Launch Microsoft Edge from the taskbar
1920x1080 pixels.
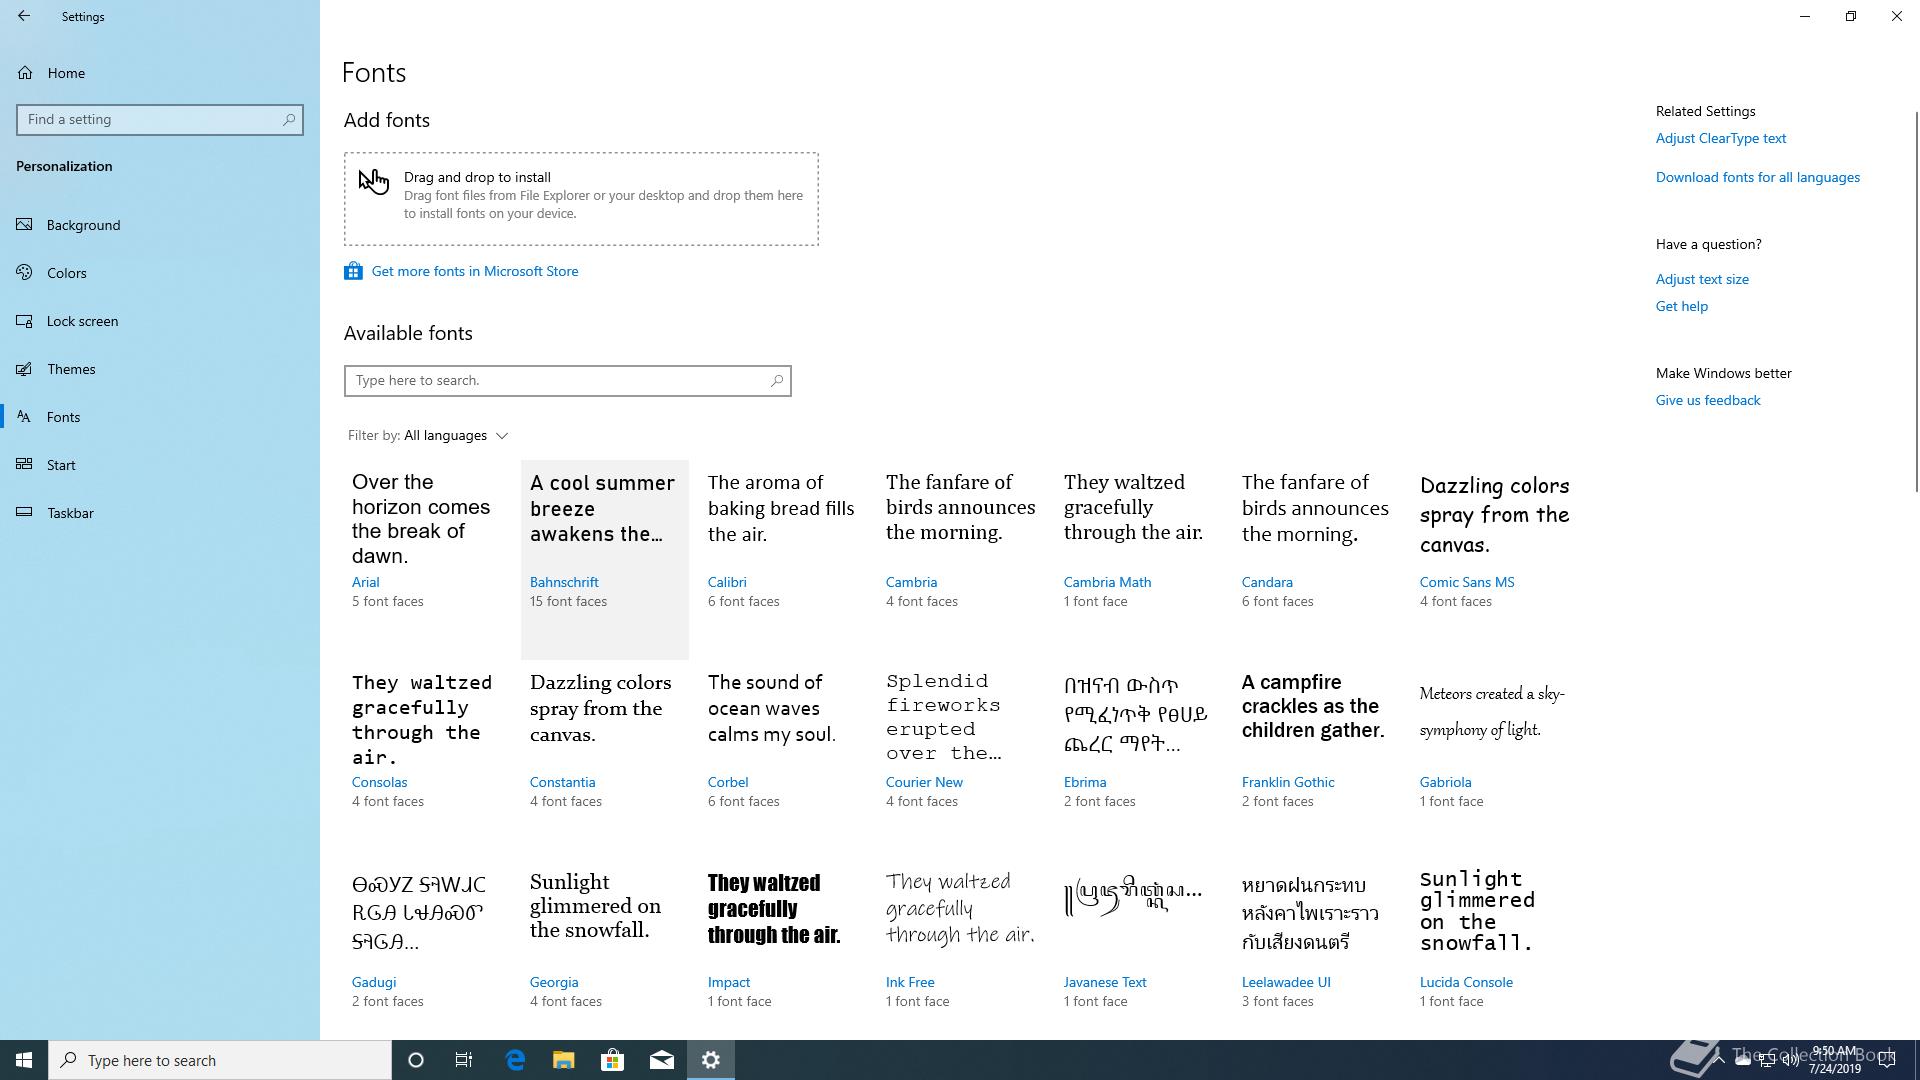pyautogui.click(x=515, y=1060)
